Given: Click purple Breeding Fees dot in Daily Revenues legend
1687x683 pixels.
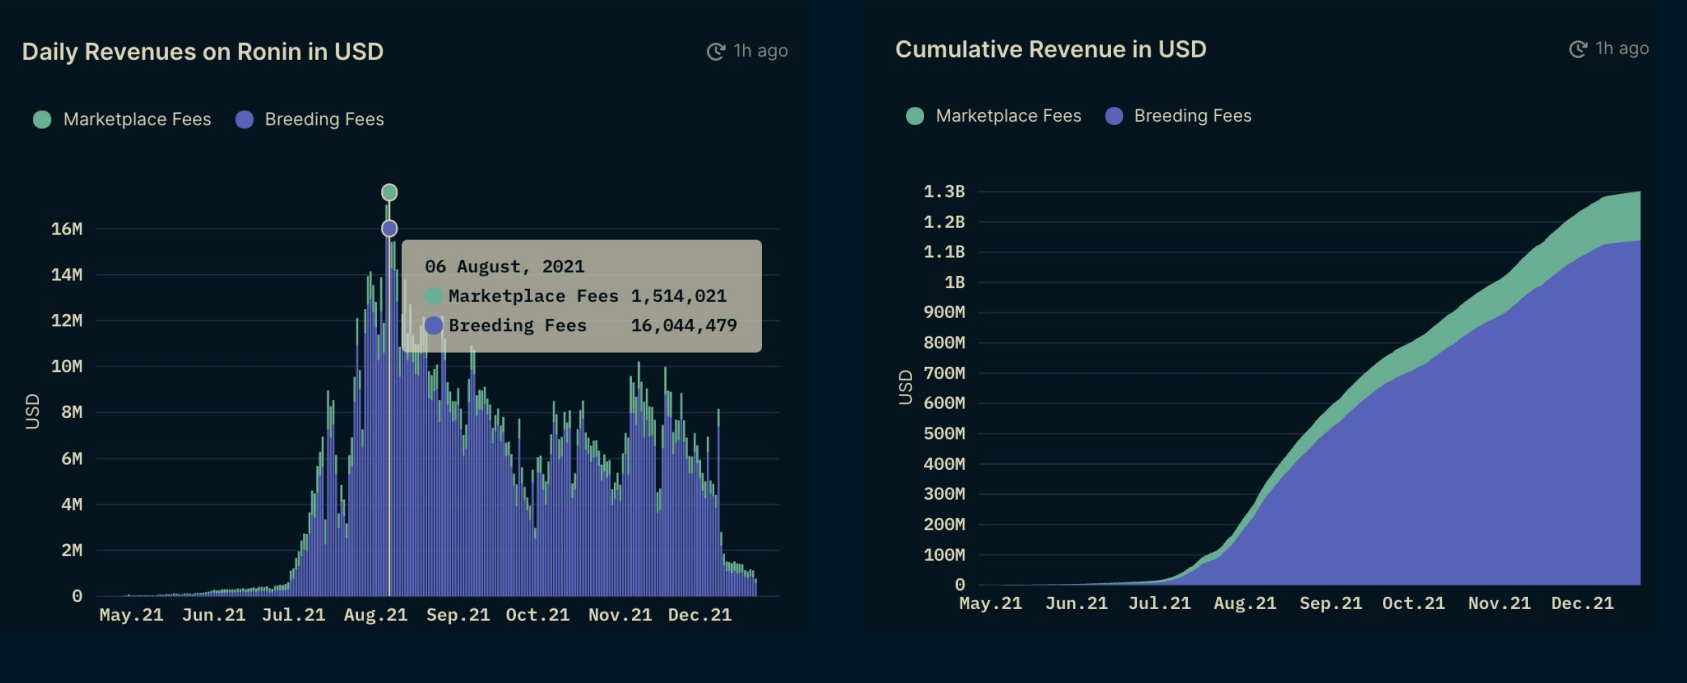Looking at the screenshot, I should [244, 119].
